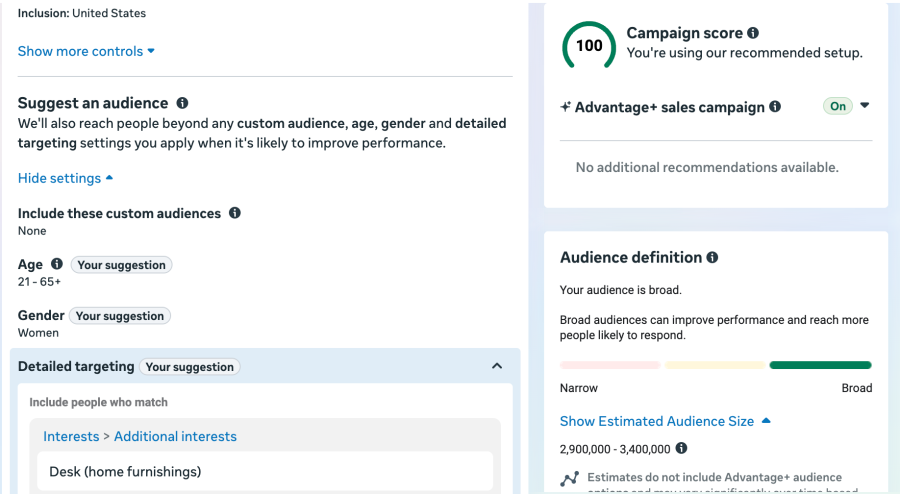This screenshot has width=900, height=494.
Task: Toggle the Advantage+ sales campaign On switch
Action: [x=837, y=106]
